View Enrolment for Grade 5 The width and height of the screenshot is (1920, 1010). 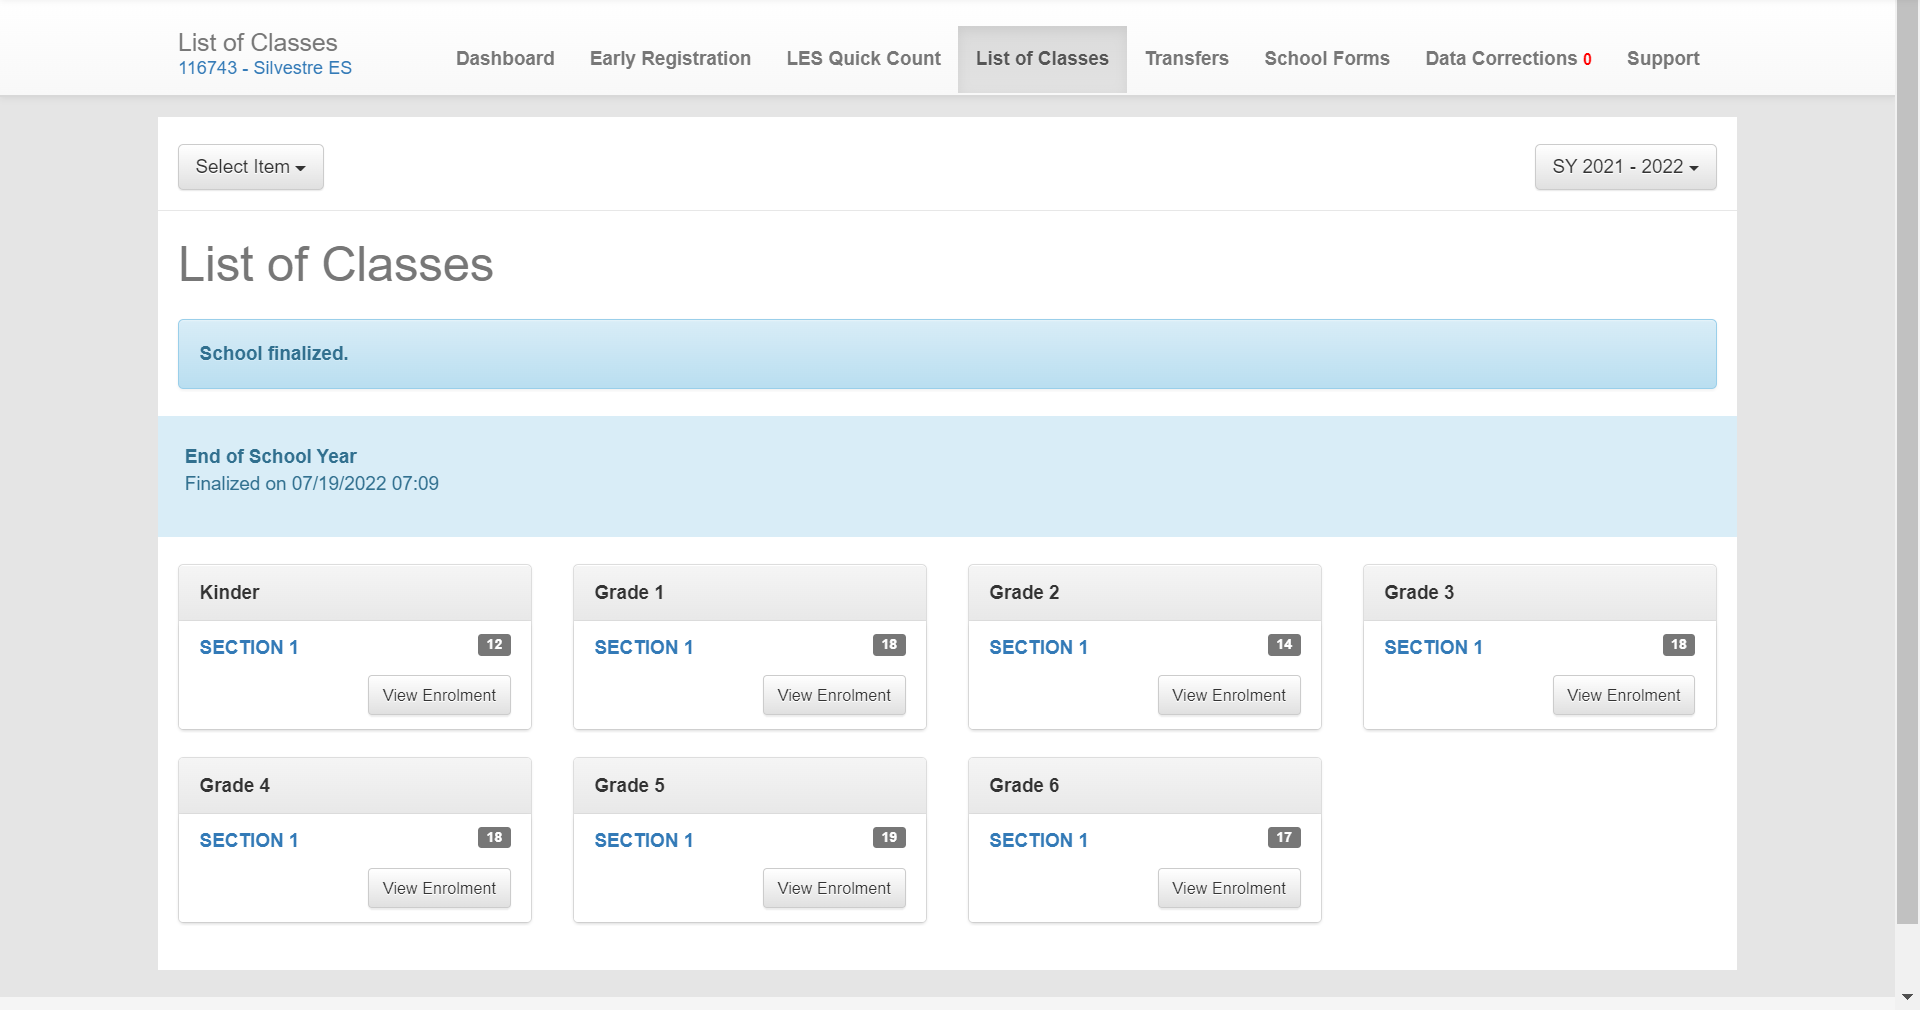[834, 888]
